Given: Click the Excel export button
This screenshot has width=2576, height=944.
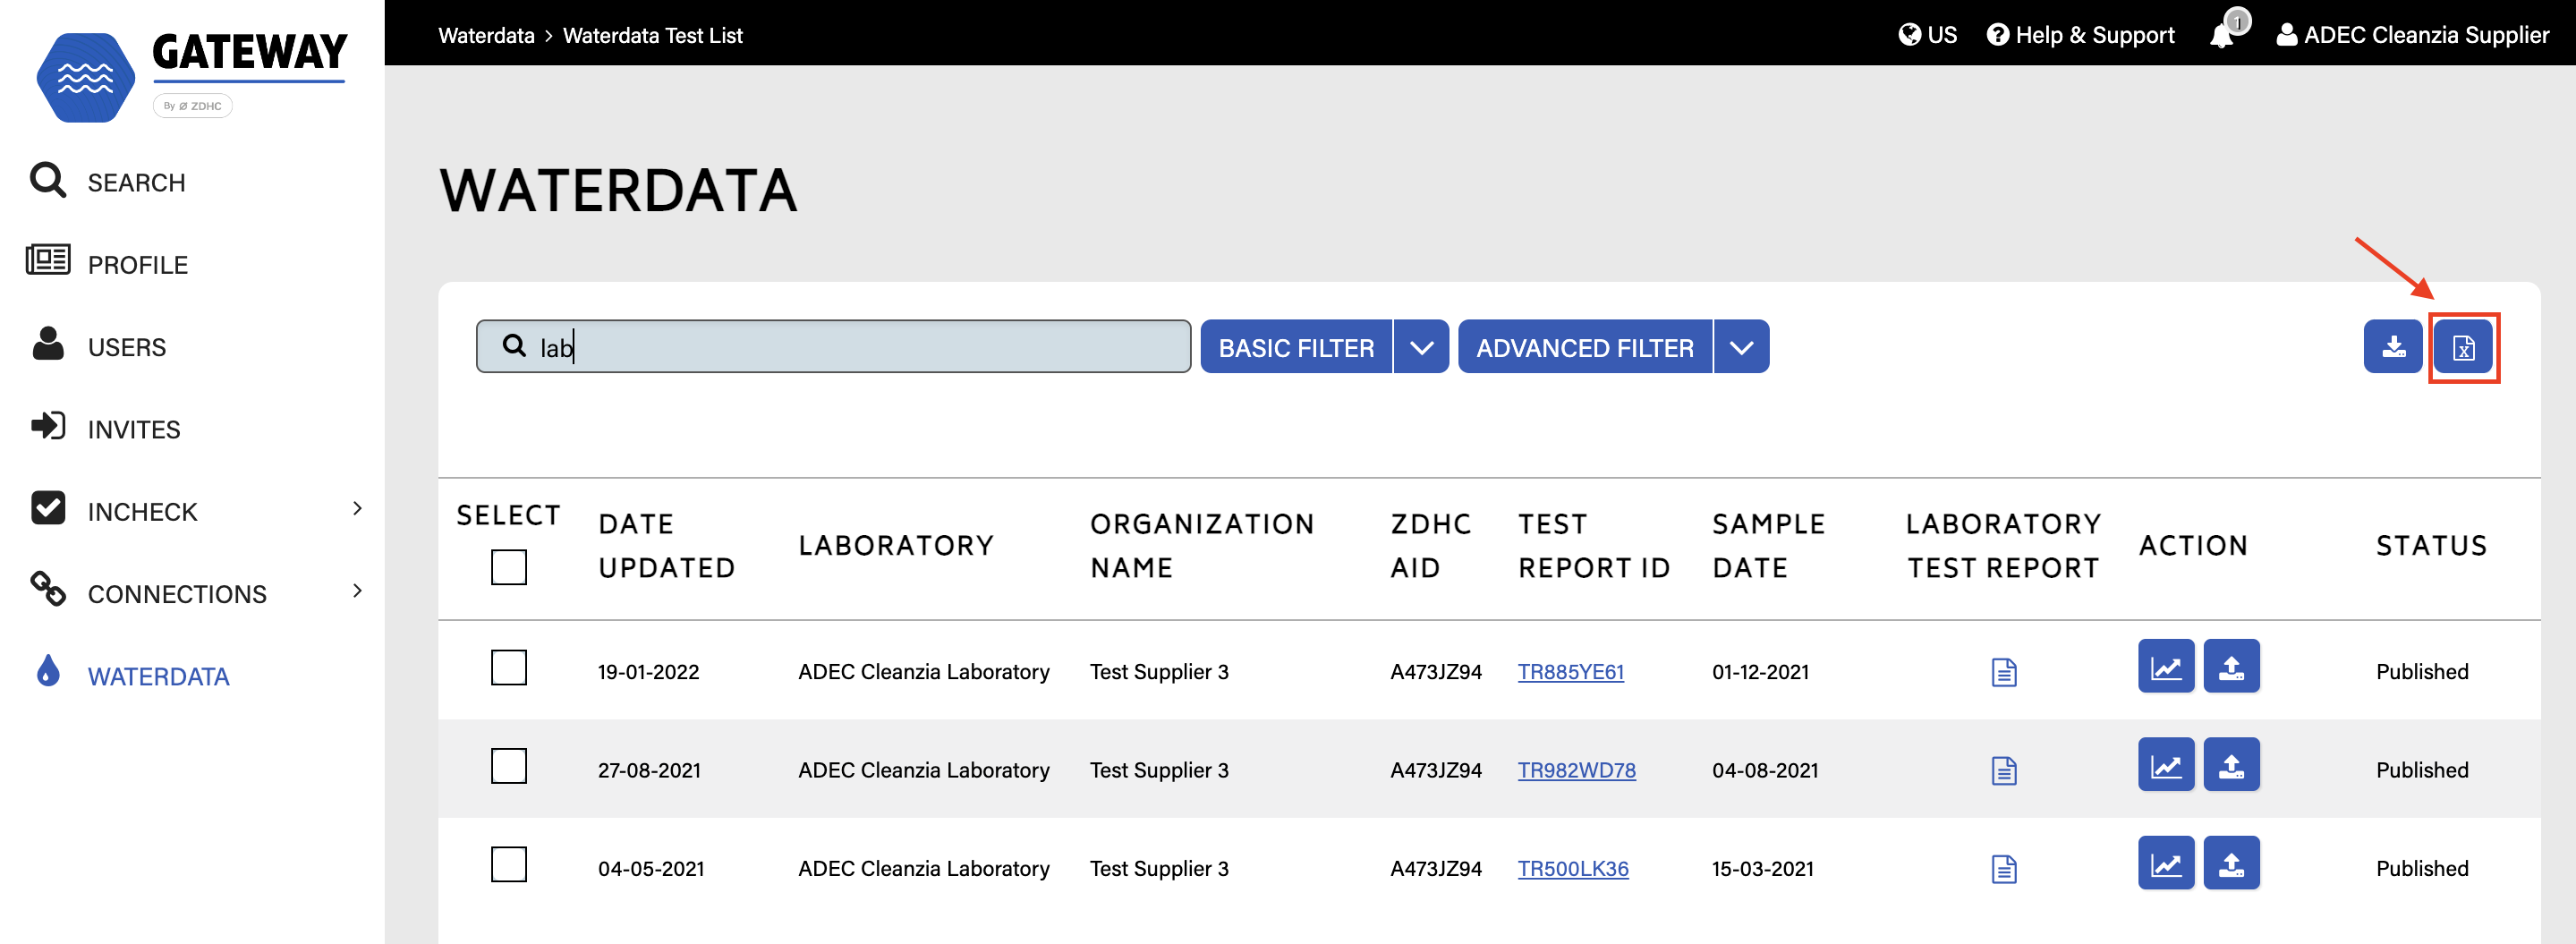Looking at the screenshot, I should click(x=2463, y=347).
